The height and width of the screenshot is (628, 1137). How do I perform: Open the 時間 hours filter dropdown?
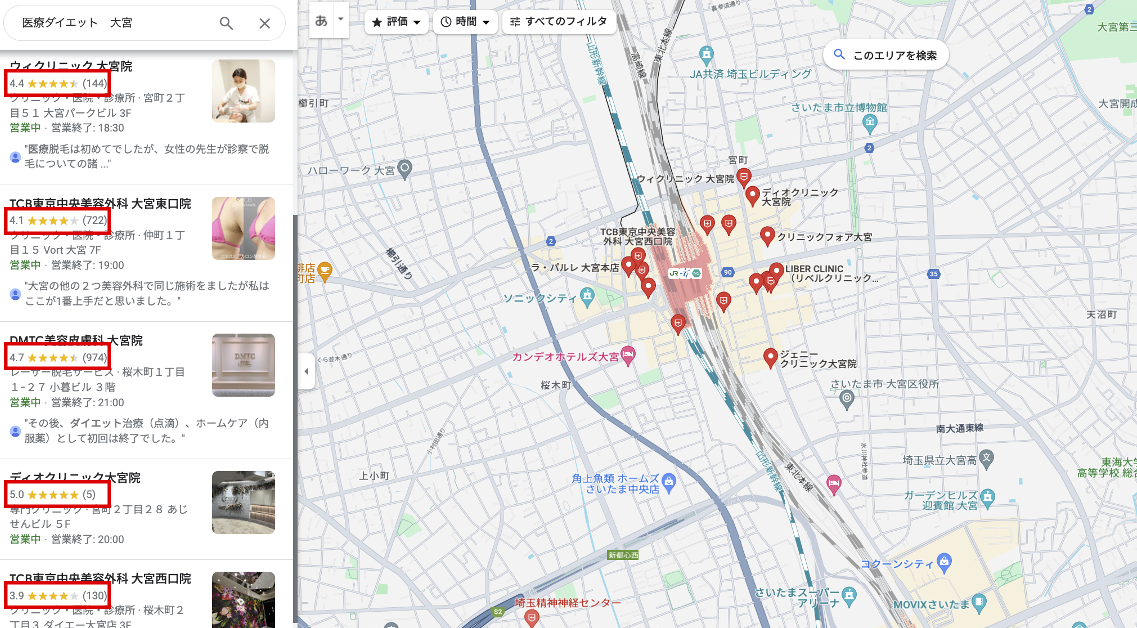(x=466, y=22)
